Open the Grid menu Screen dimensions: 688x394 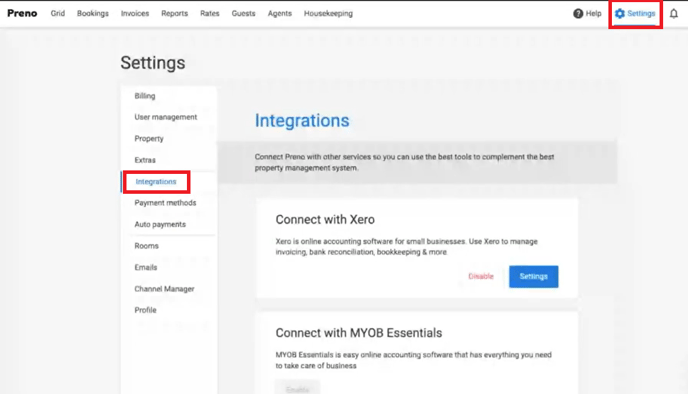pyautogui.click(x=57, y=14)
